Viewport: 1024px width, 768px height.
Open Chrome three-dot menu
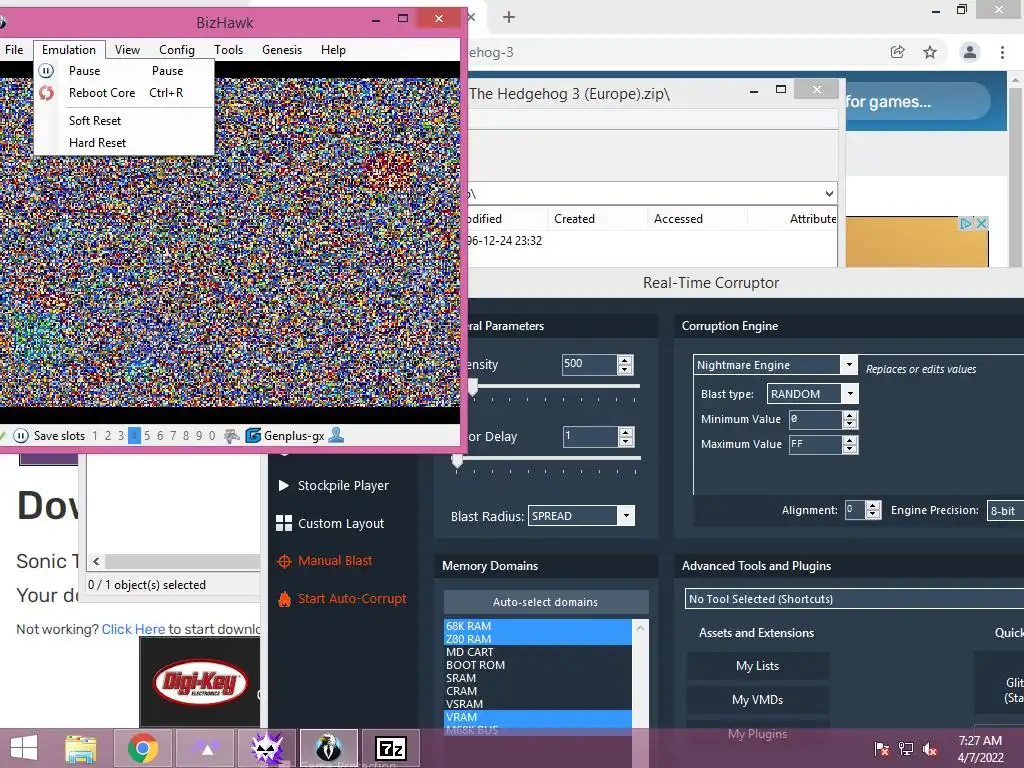click(1002, 52)
